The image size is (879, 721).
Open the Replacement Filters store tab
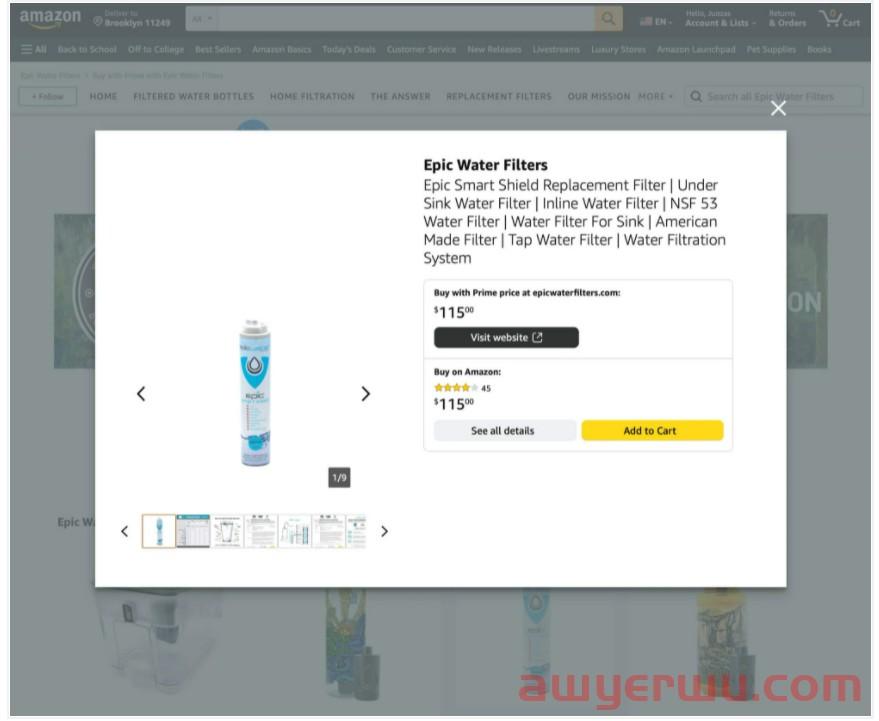pos(499,96)
